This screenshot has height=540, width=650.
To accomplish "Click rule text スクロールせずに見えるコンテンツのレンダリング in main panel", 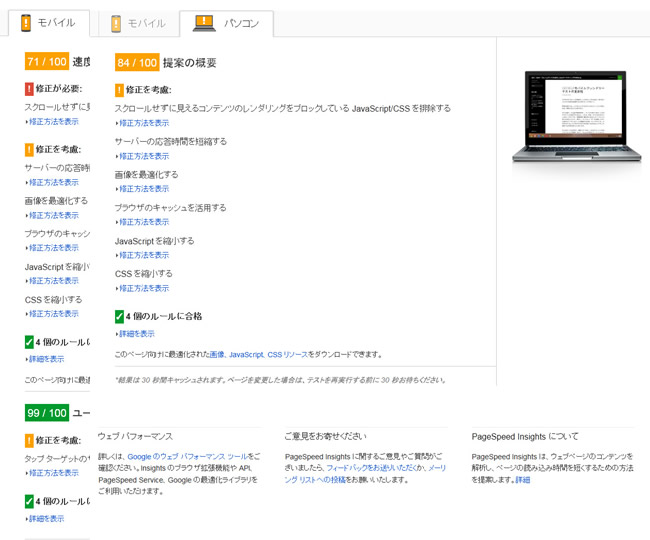I will click(282, 109).
